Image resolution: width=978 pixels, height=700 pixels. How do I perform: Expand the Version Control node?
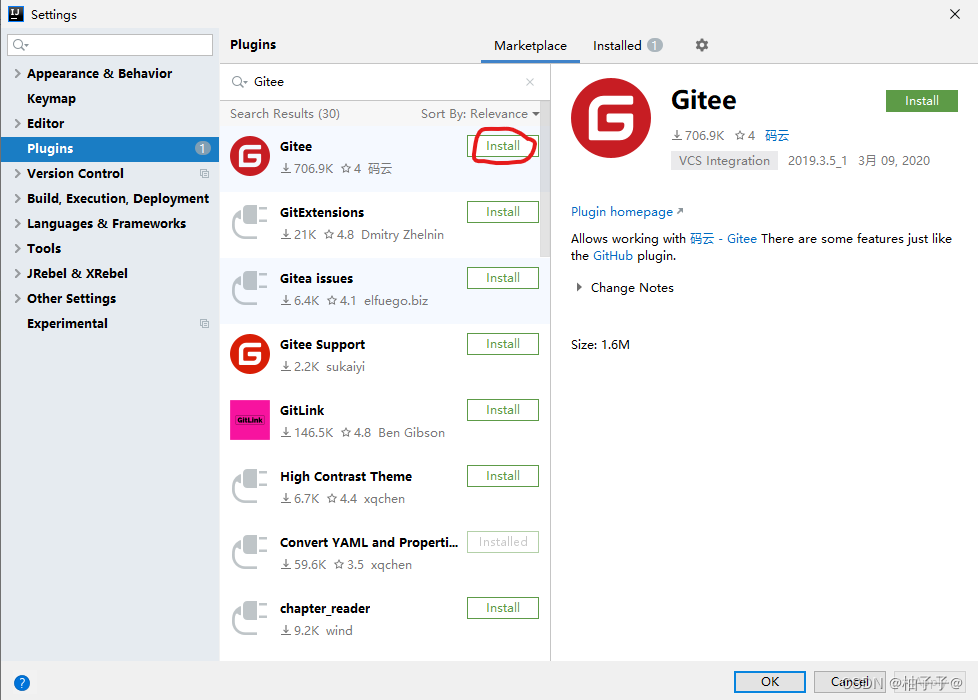[x=17, y=173]
